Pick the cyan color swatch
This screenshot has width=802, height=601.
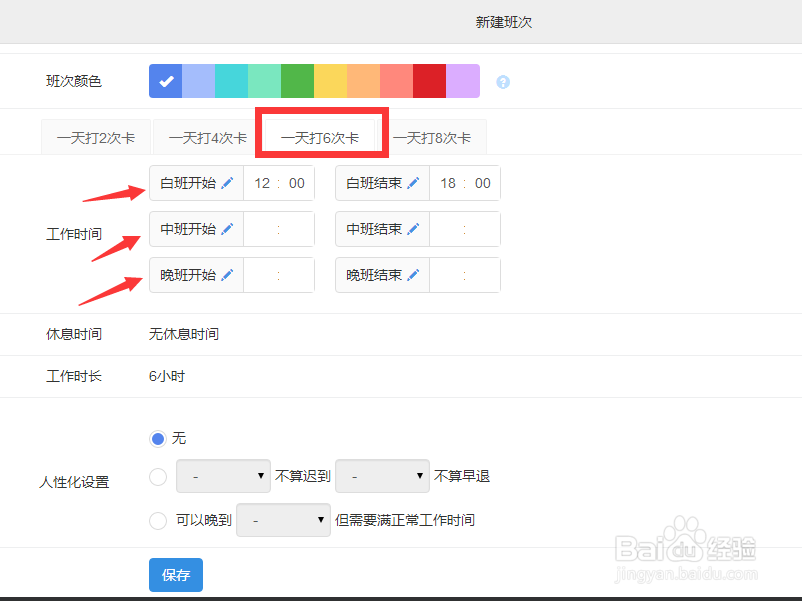click(232, 81)
